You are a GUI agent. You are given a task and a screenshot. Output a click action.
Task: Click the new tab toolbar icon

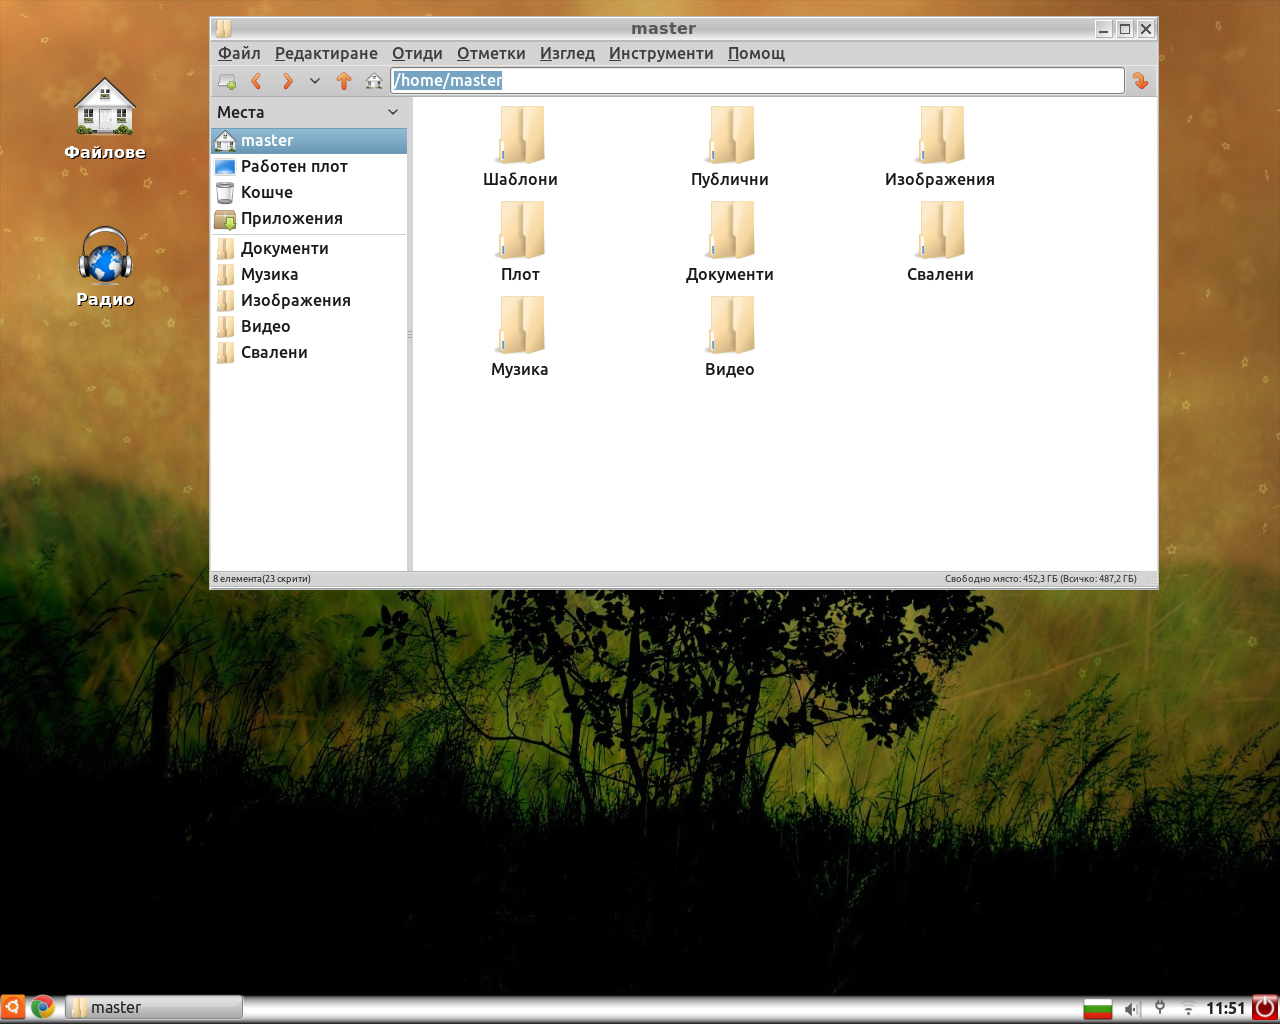click(x=227, y=81)
